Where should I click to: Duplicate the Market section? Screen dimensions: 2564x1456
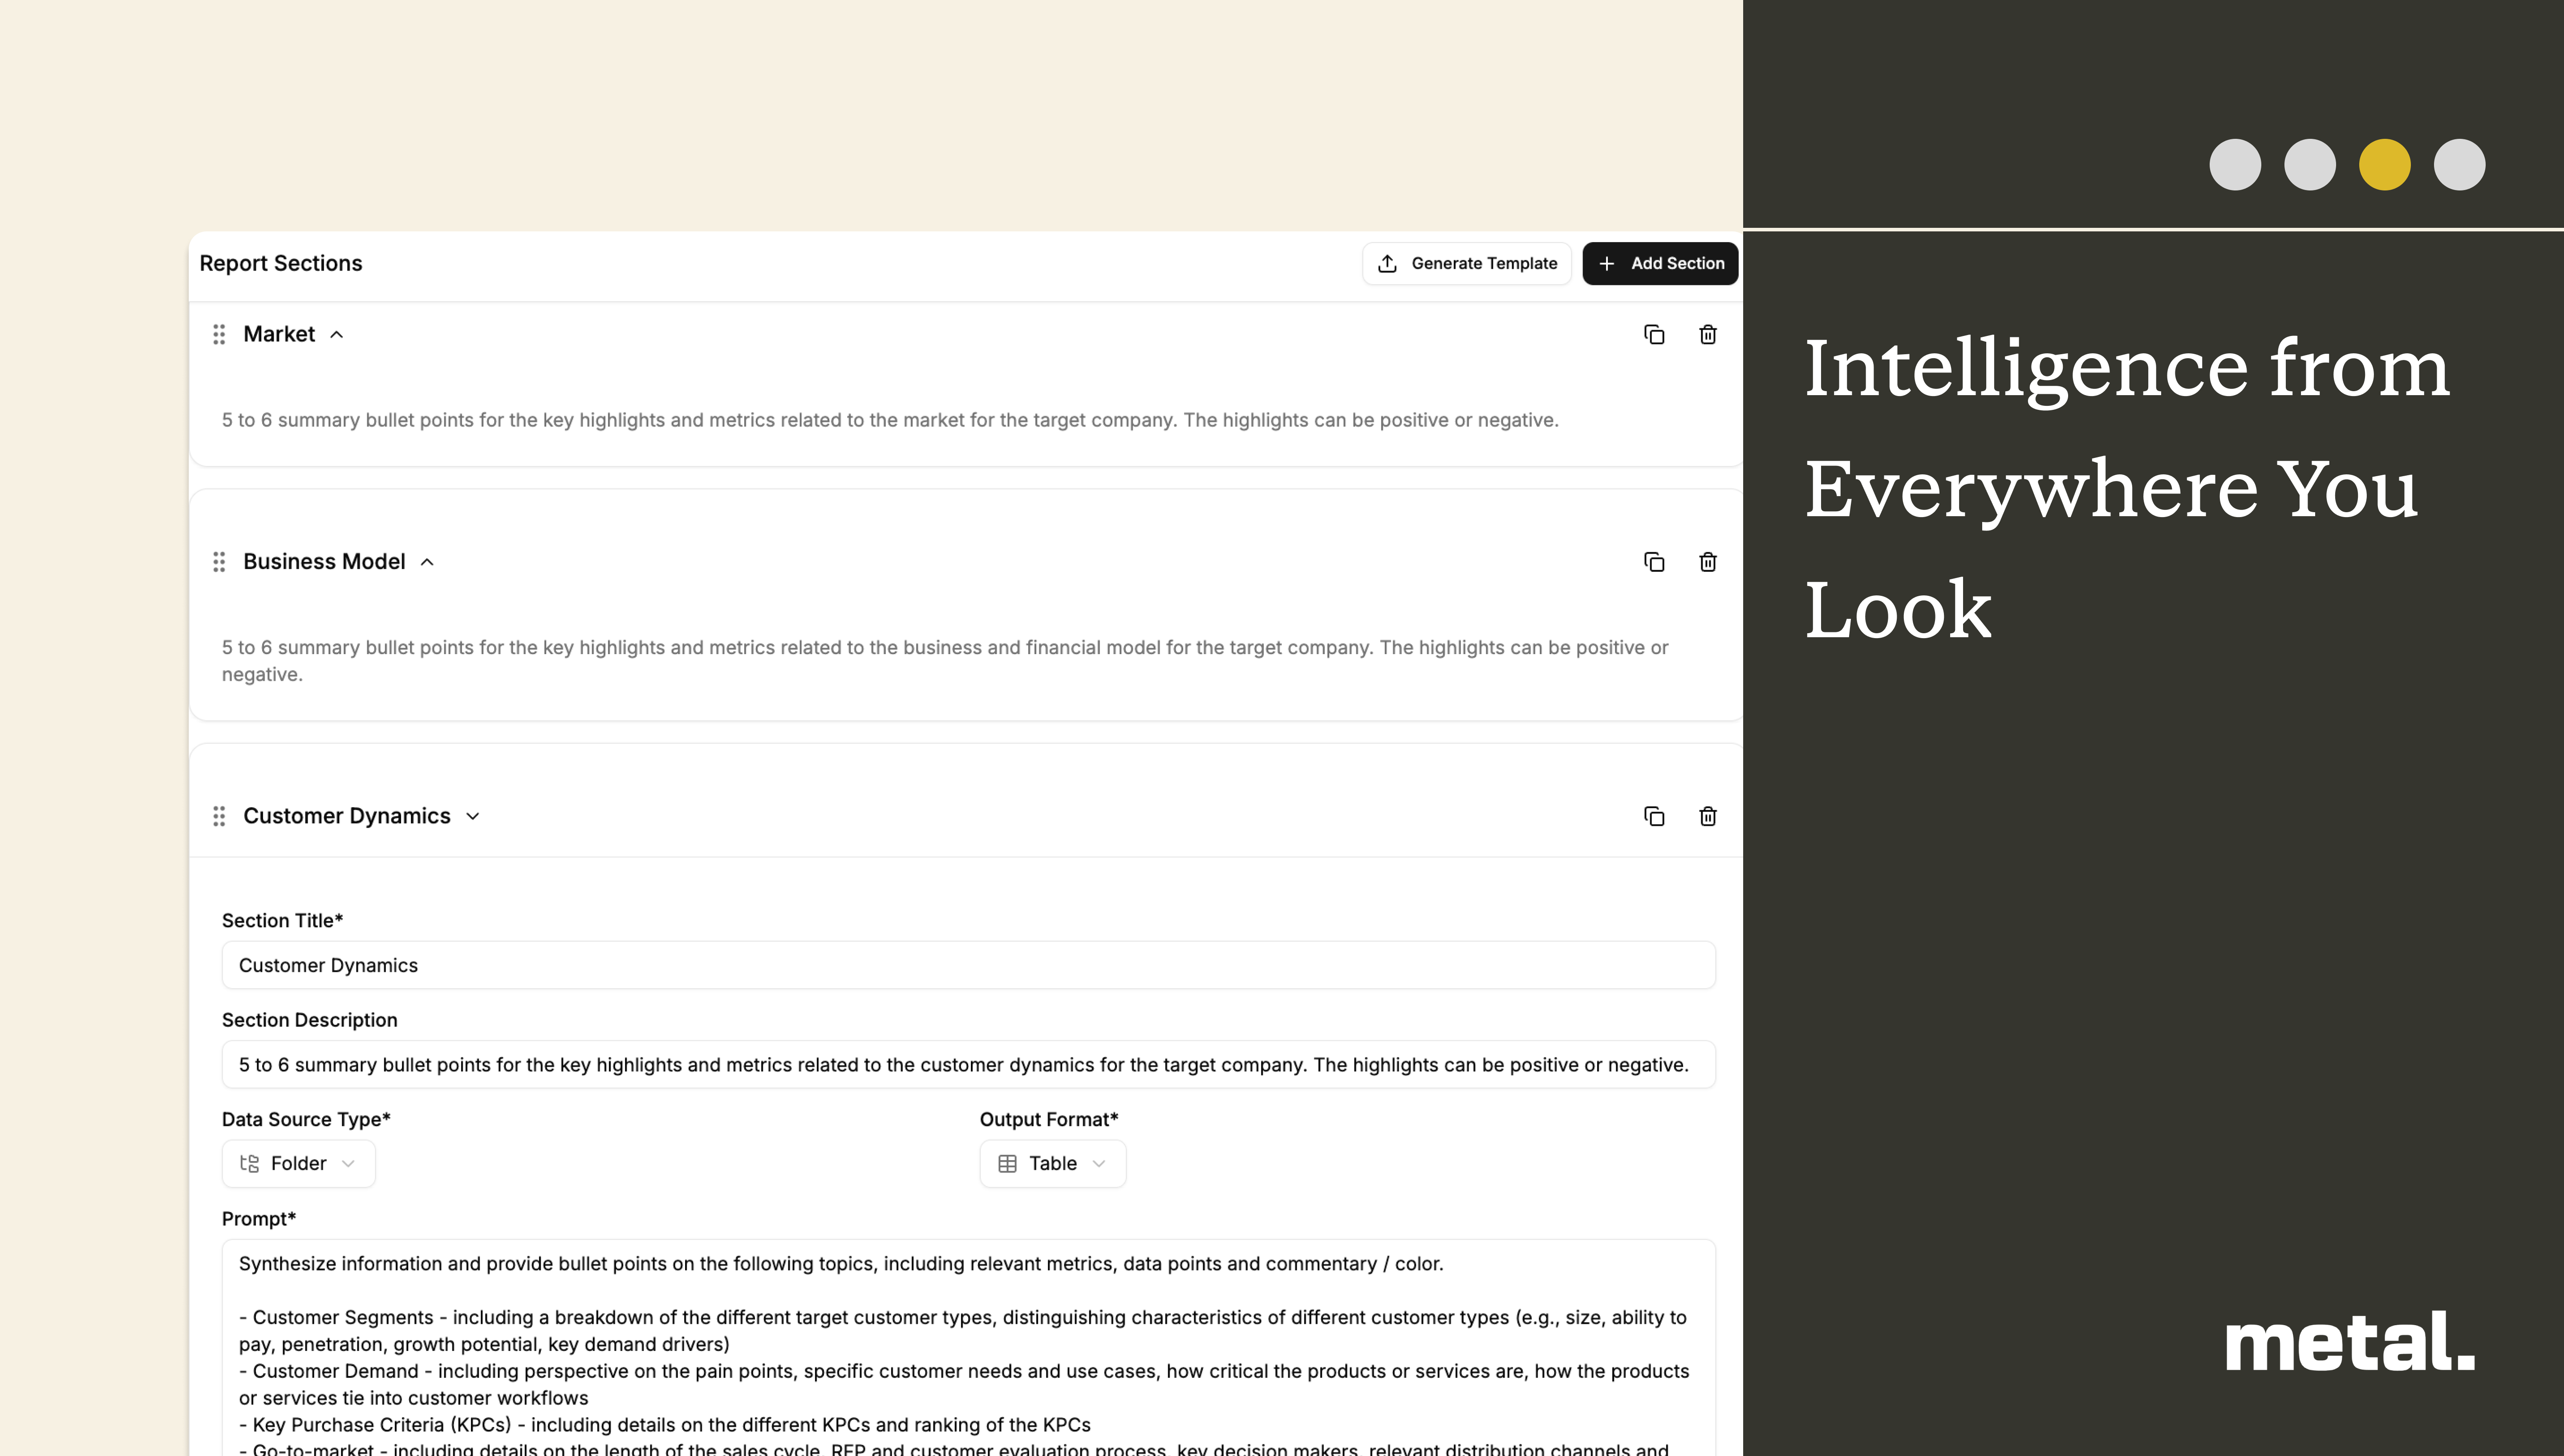click(1654, 334)
